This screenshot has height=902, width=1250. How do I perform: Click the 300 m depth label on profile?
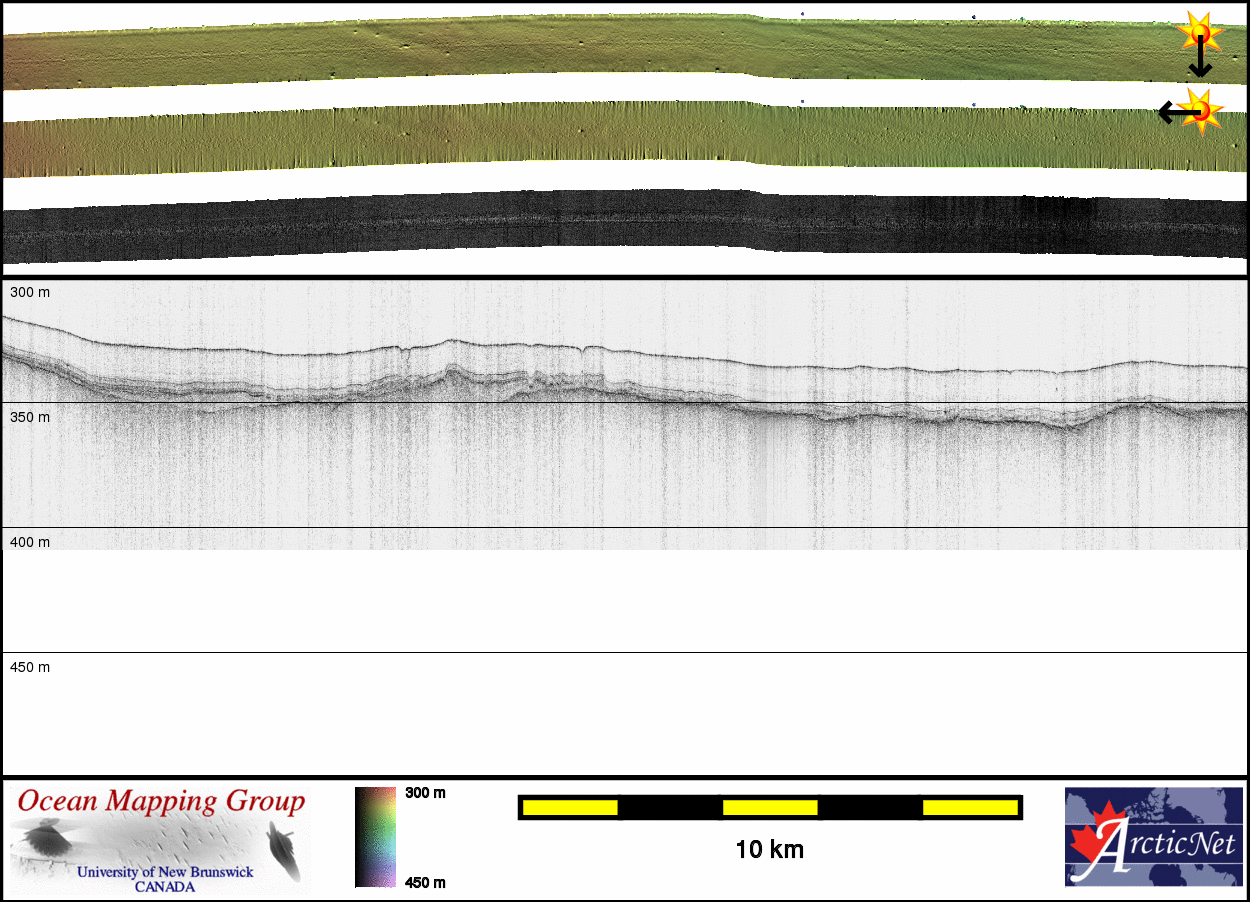tap(30, 292)
